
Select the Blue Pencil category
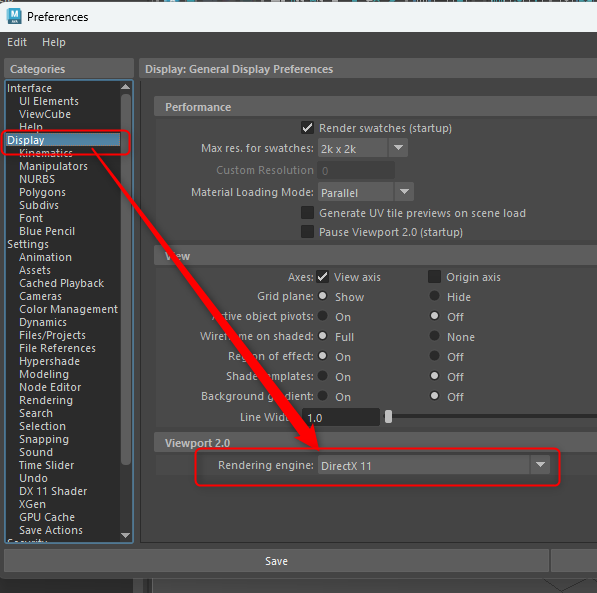pos(47,231)
